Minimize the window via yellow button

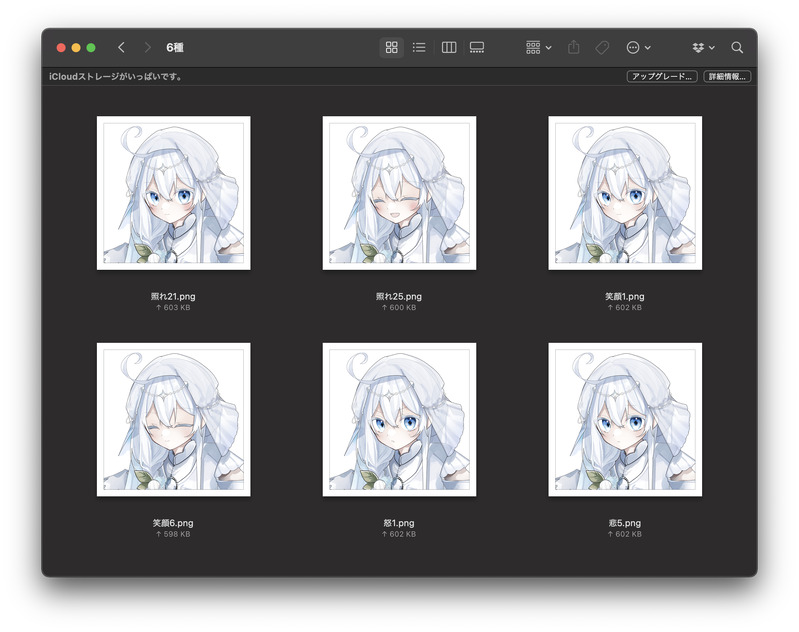(76, 47)
